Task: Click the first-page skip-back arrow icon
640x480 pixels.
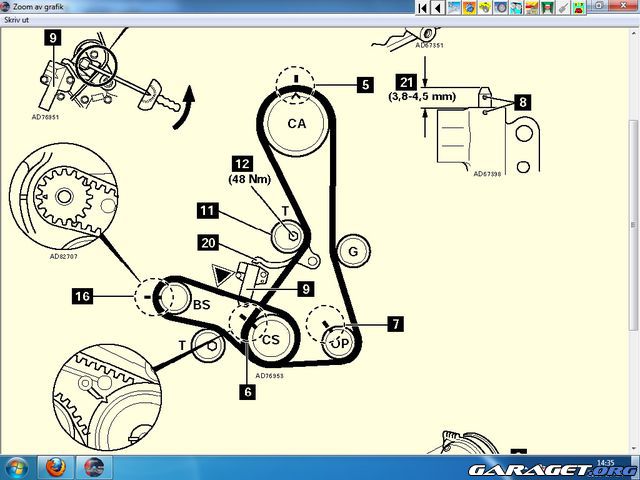Action: (423, 7)
